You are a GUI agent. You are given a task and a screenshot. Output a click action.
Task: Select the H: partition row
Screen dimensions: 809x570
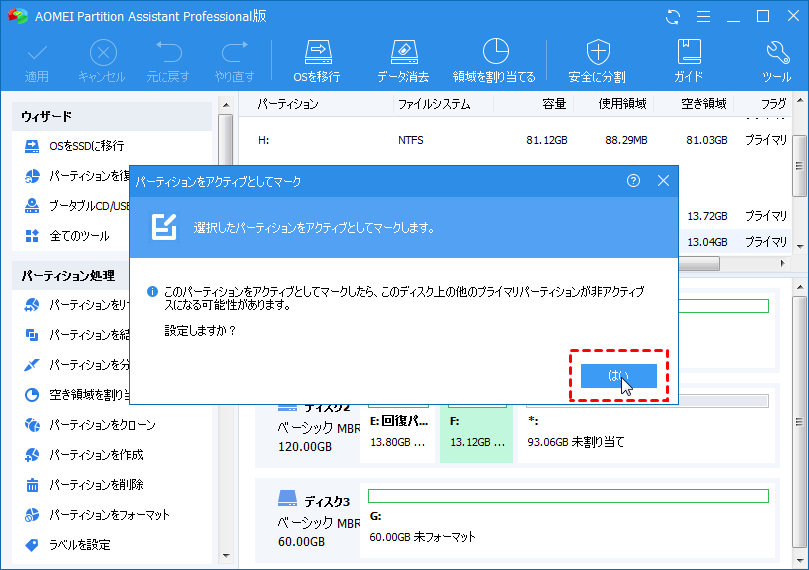516,140
